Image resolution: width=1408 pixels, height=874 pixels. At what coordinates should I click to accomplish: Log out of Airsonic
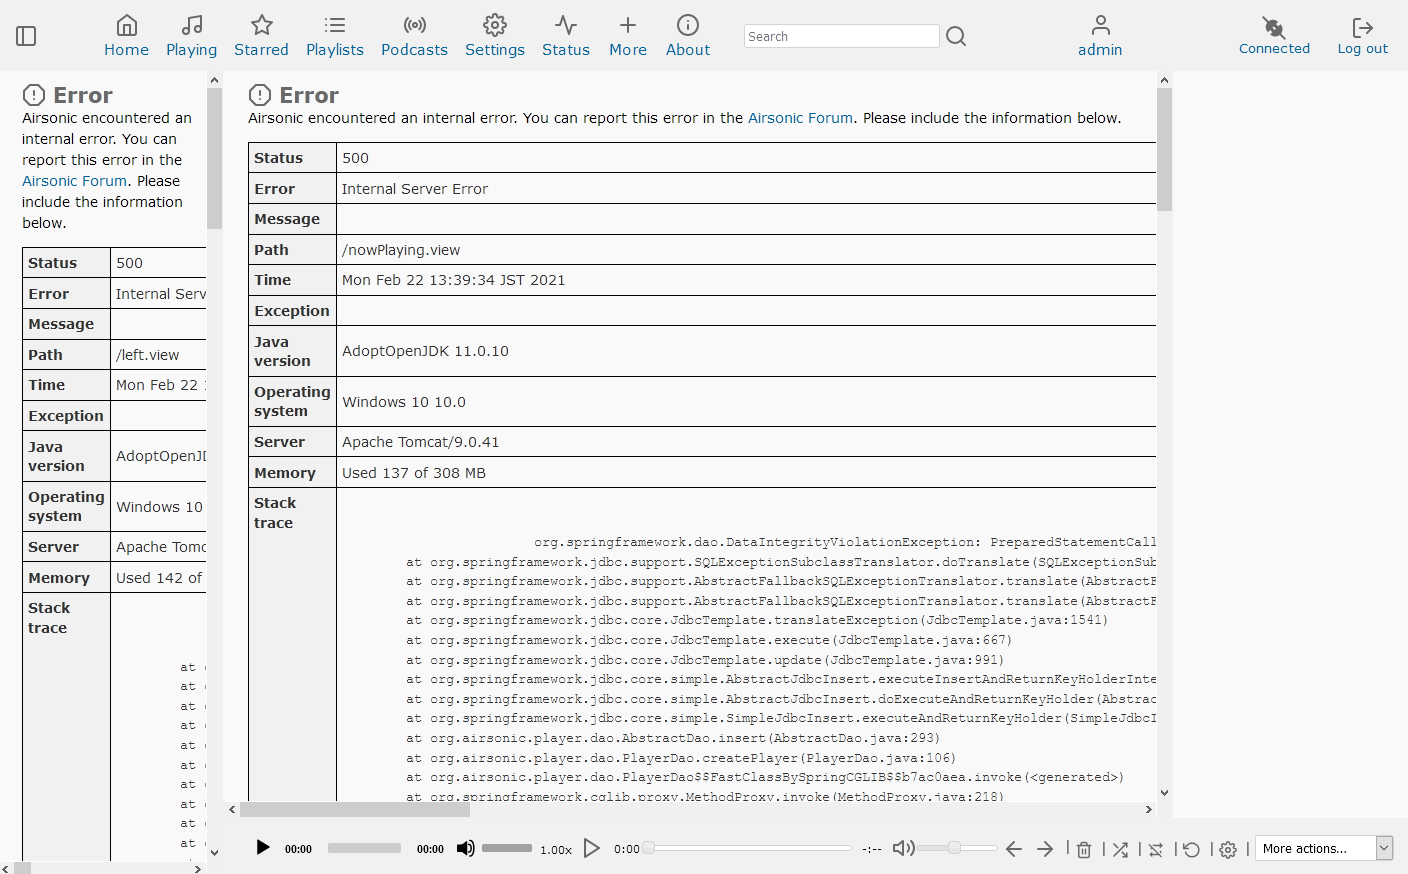(1362, 36)
